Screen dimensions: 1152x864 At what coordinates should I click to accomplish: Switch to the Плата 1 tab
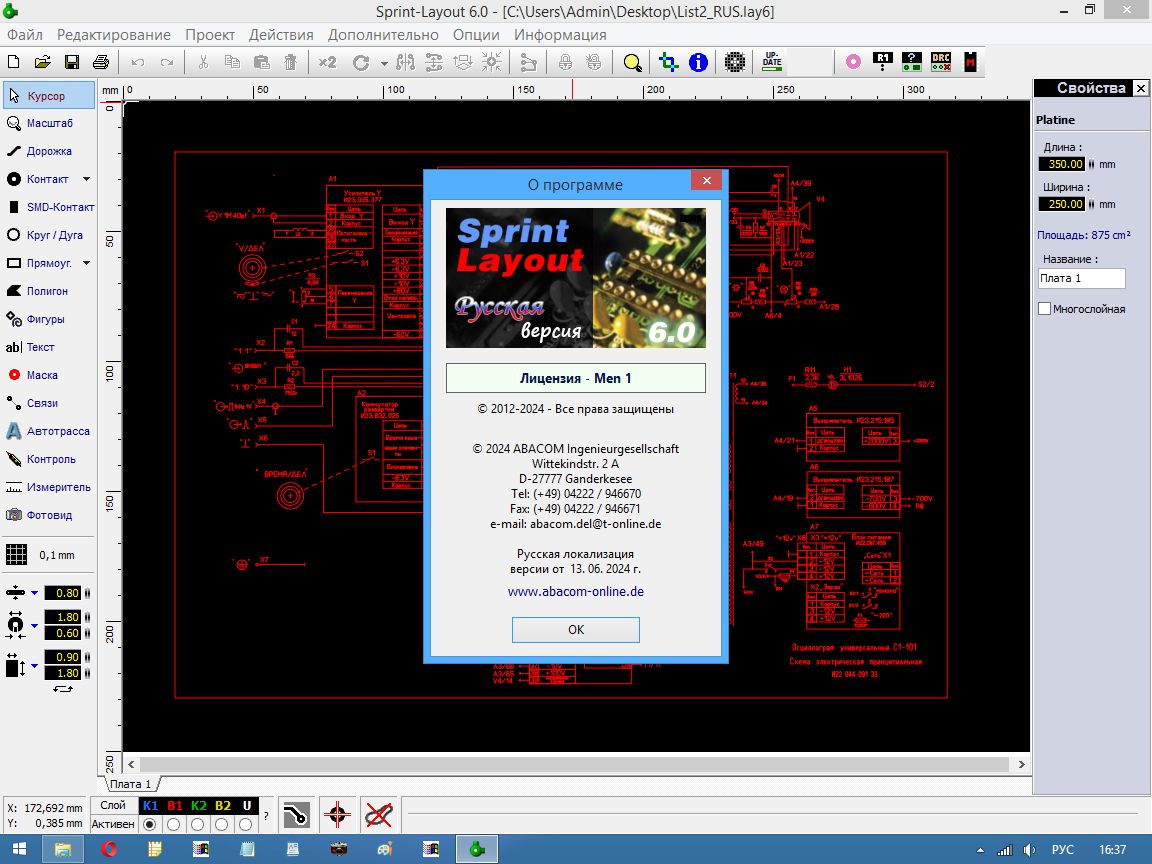coord(131,784)
